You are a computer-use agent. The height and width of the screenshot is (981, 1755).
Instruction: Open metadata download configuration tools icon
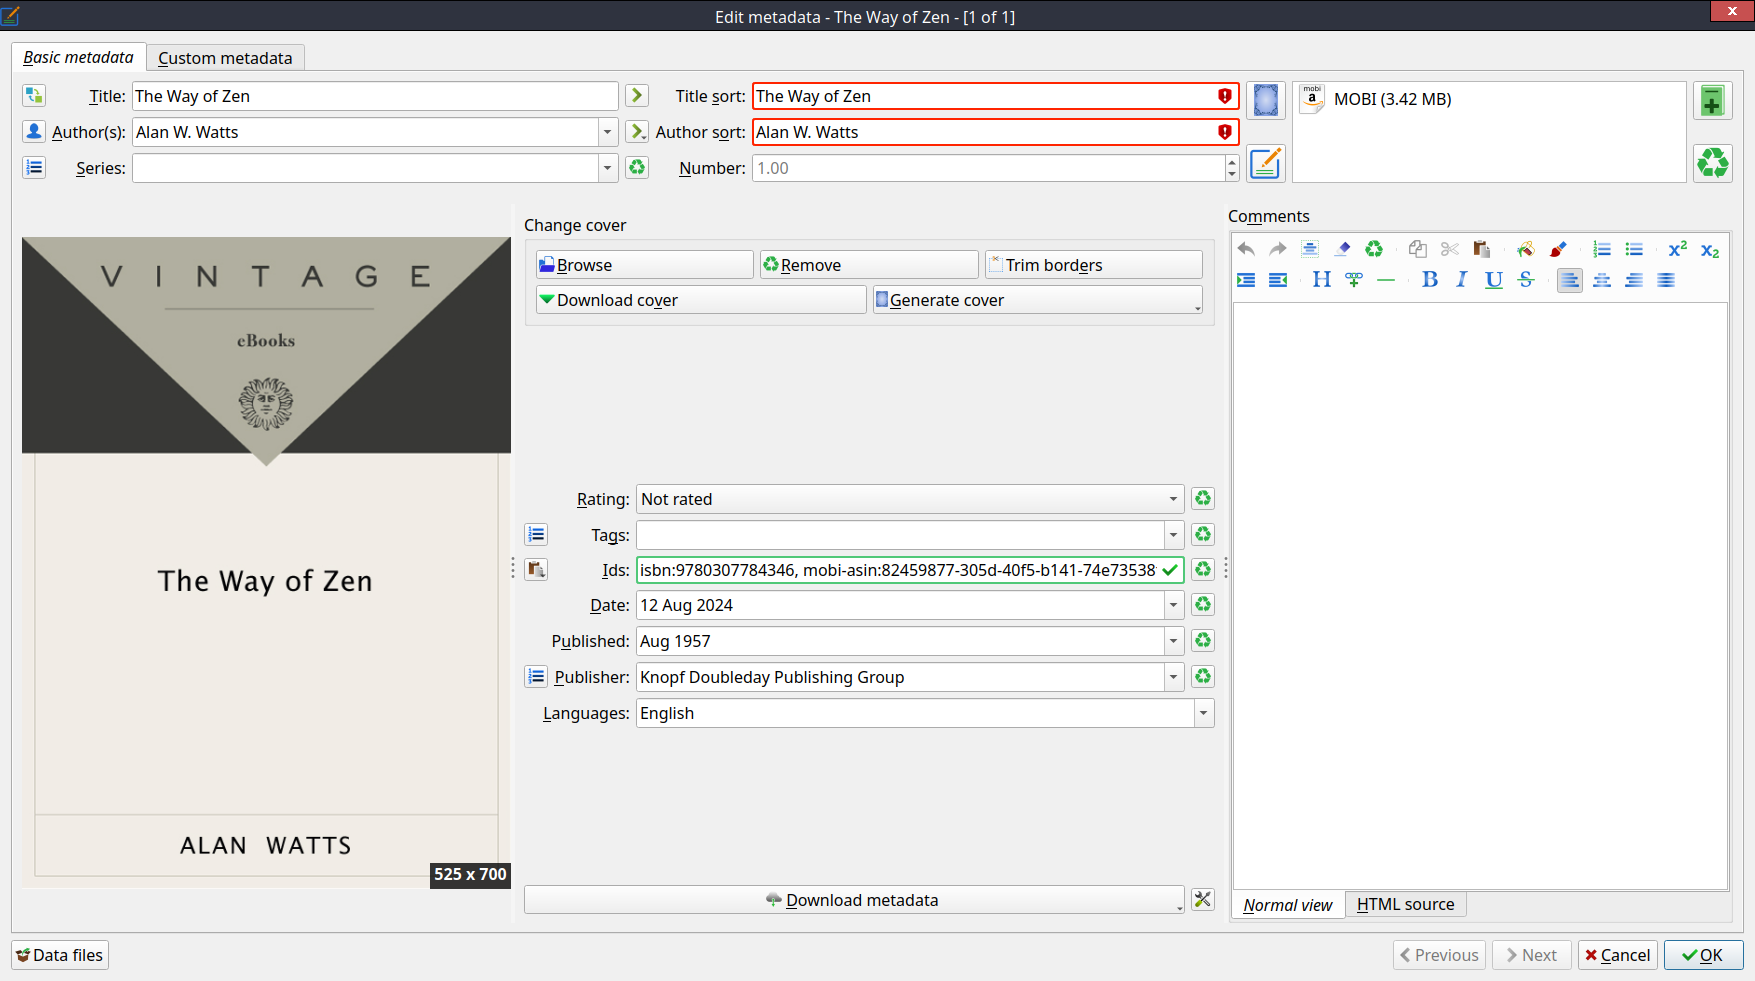point(1203,900)
